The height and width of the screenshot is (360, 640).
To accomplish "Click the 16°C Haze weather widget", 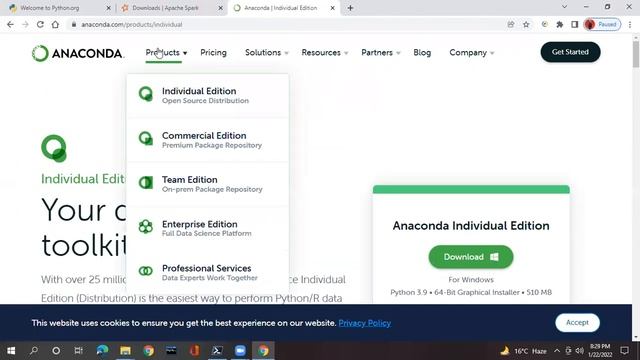I will click(524, 351).
